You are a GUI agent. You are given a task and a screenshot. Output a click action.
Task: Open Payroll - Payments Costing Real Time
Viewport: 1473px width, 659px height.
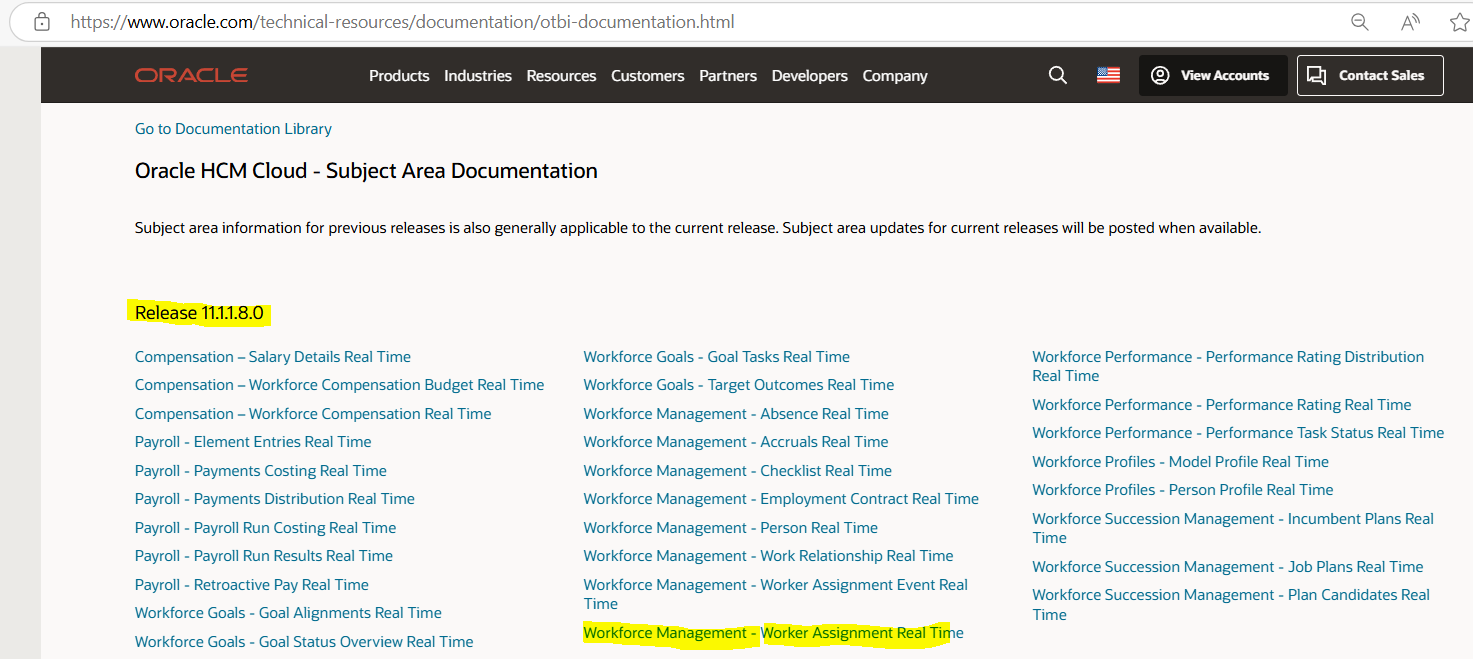(x=261, y=471)
